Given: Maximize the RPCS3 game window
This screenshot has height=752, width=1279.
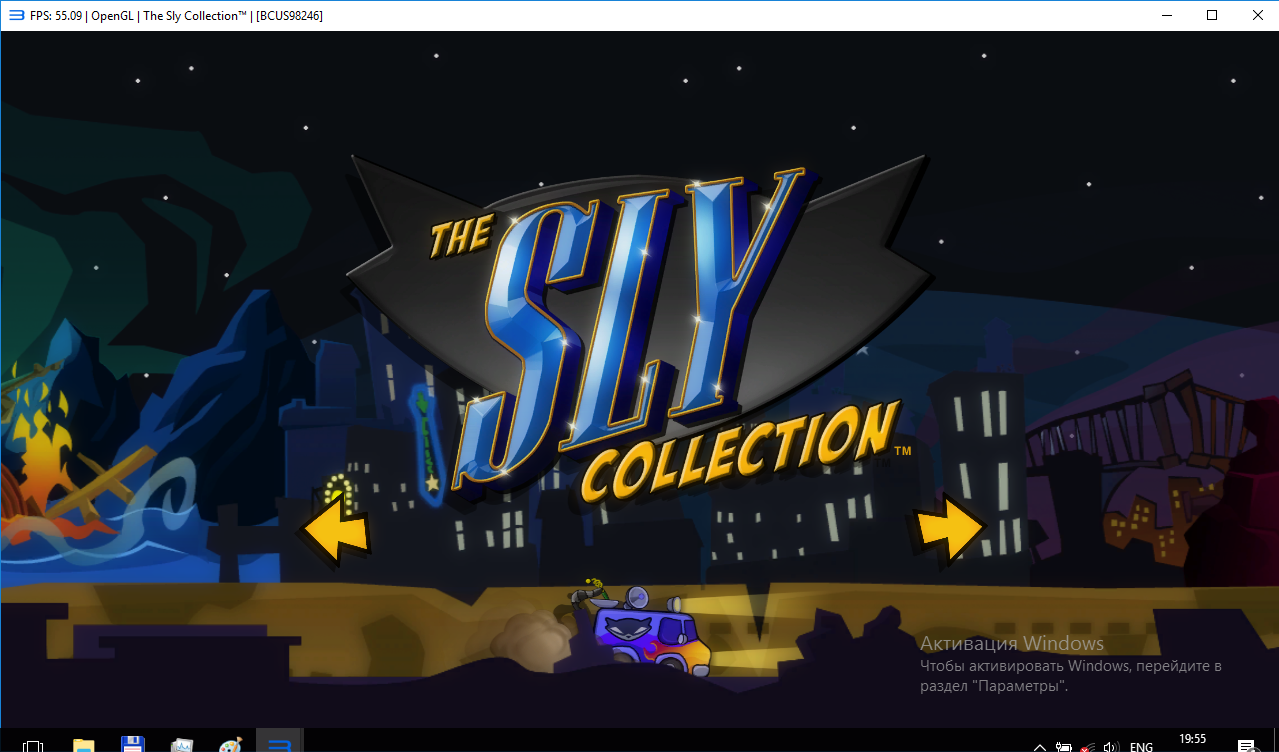Looking at the screenshot, I should 1212,15.
